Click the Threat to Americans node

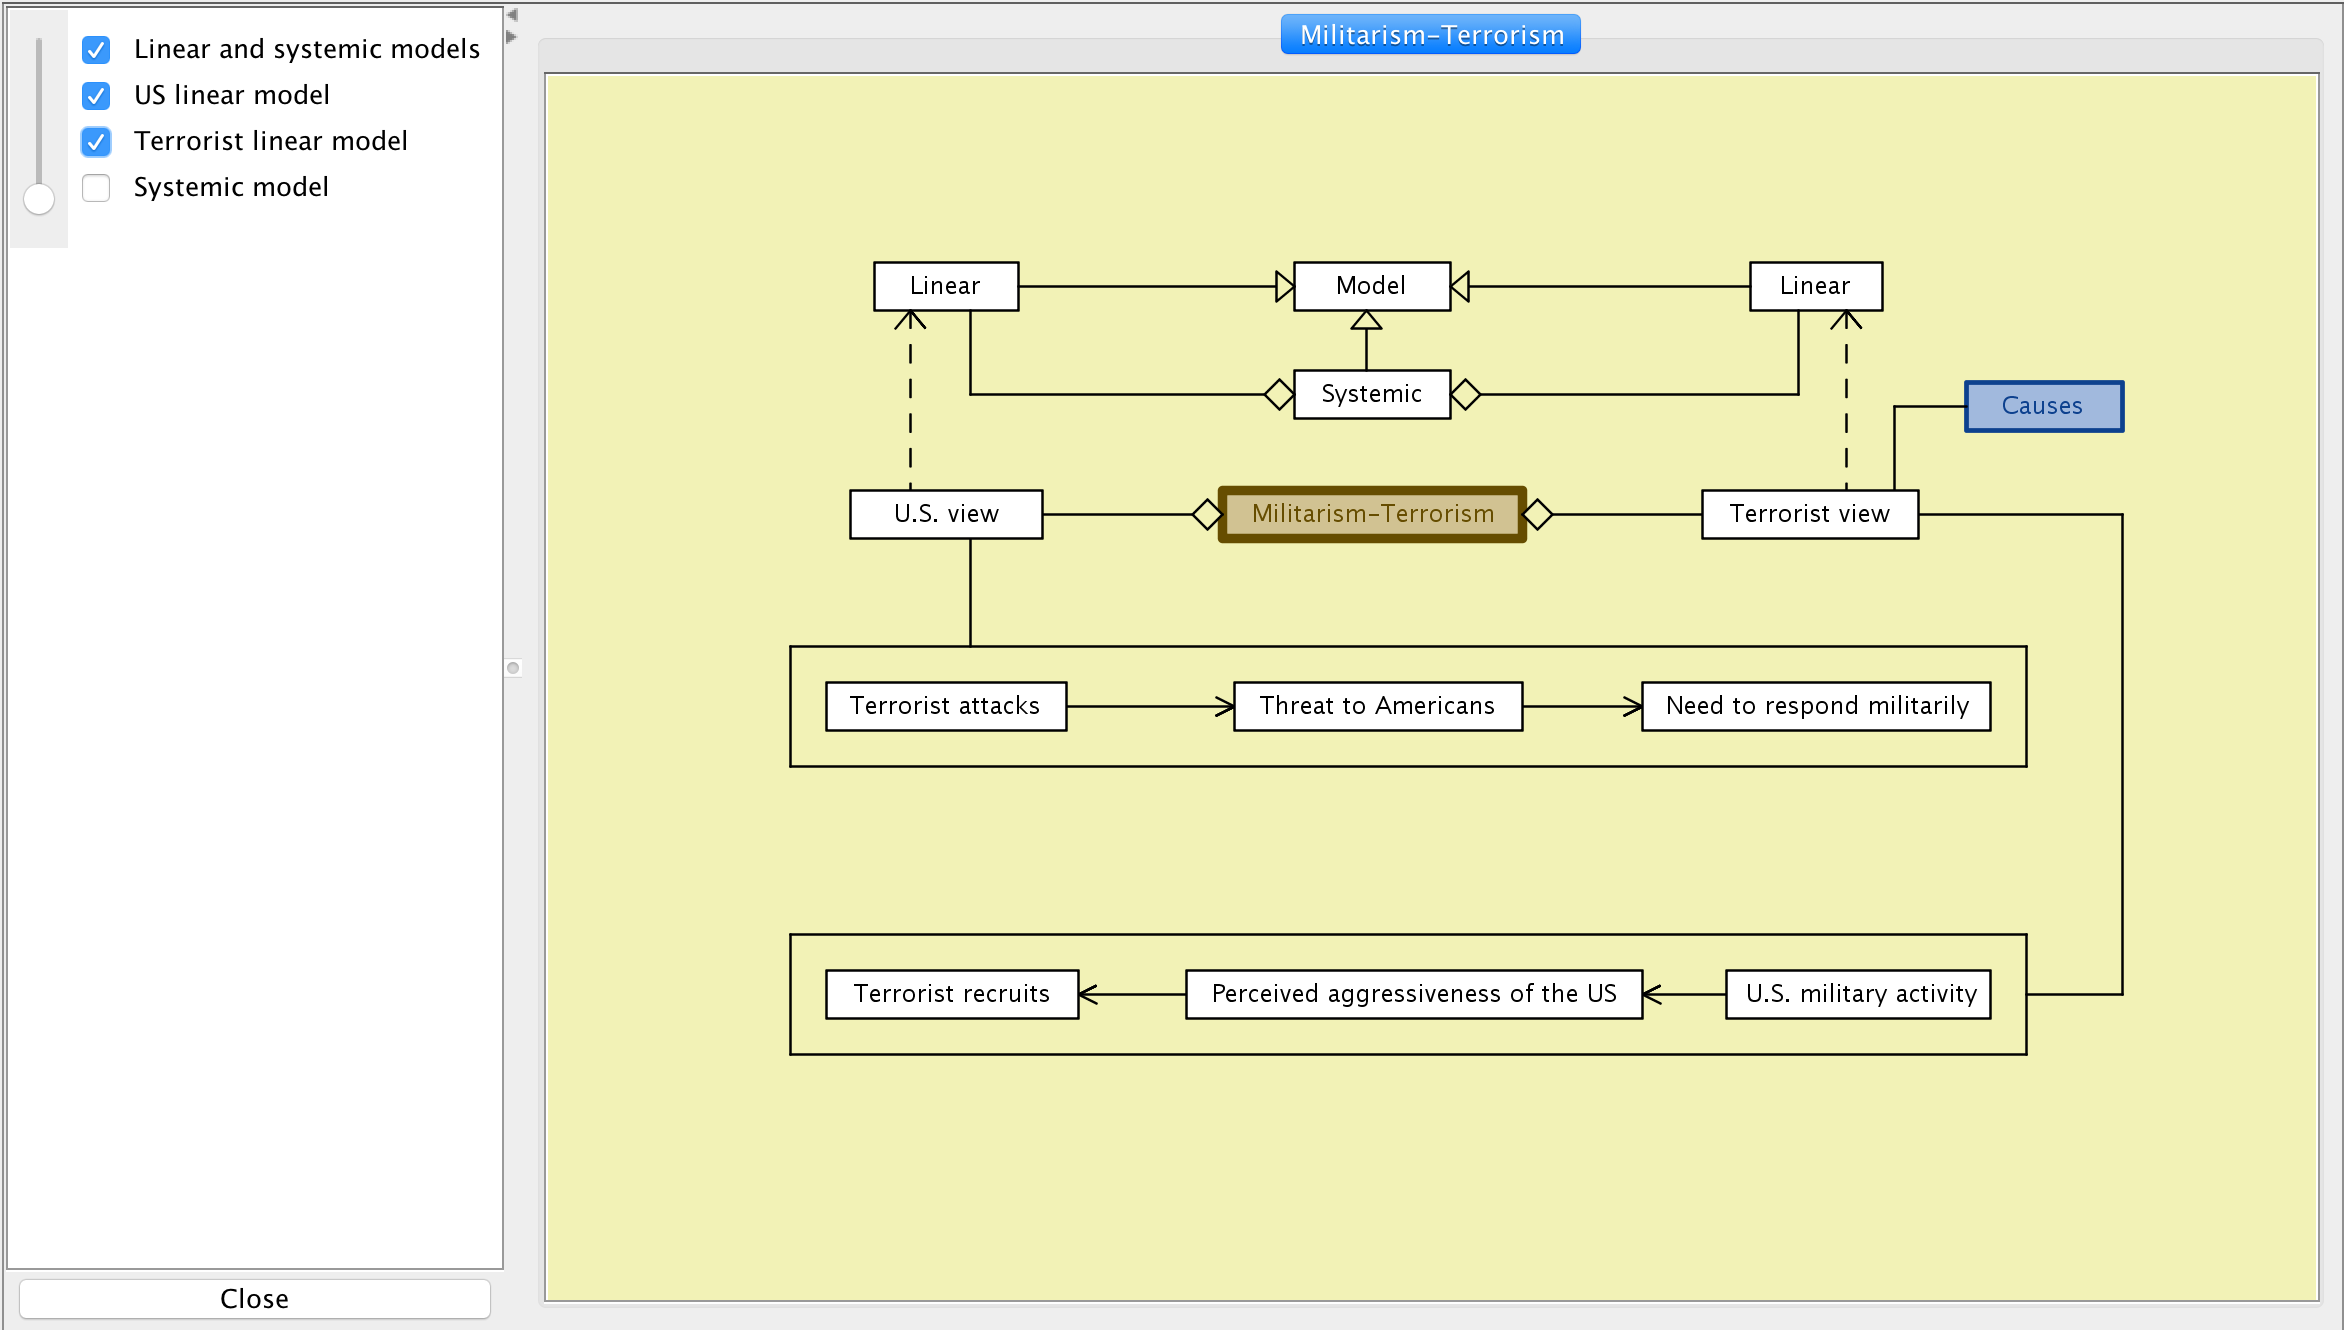tap(1377, 706)
